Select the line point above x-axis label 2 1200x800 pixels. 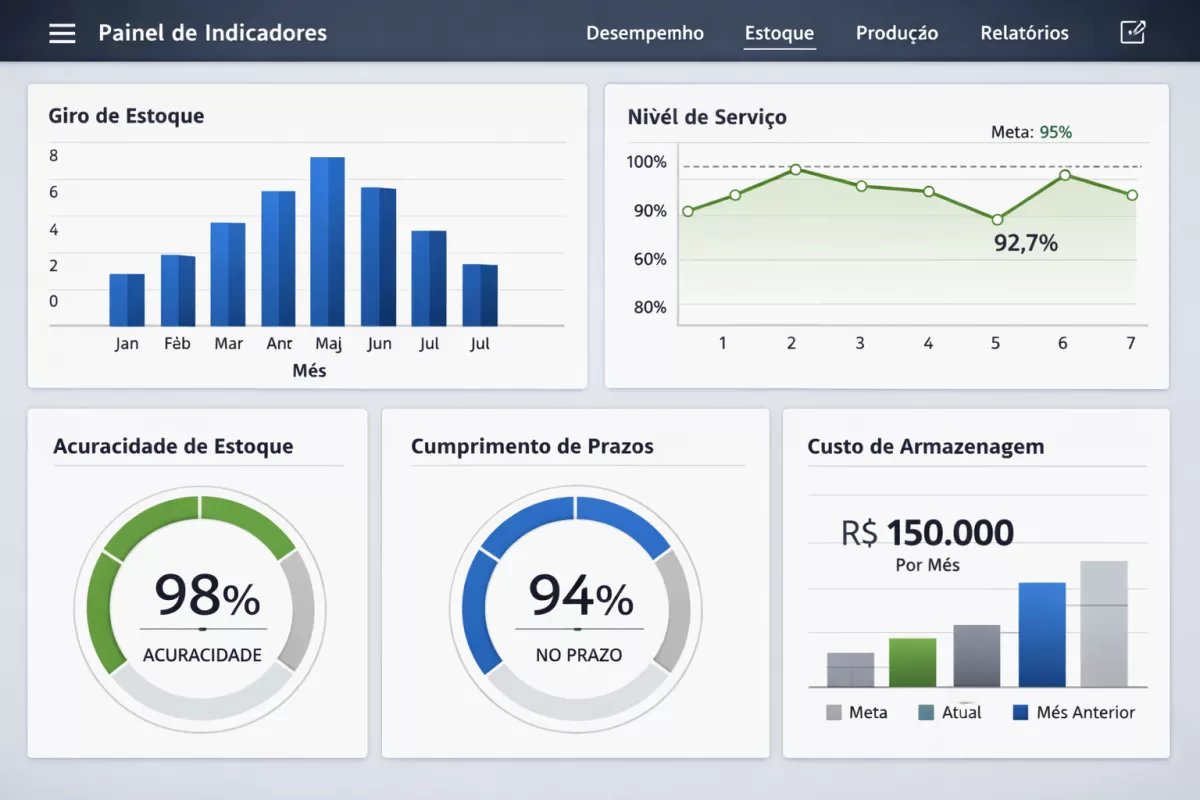(x=795, y=169)
